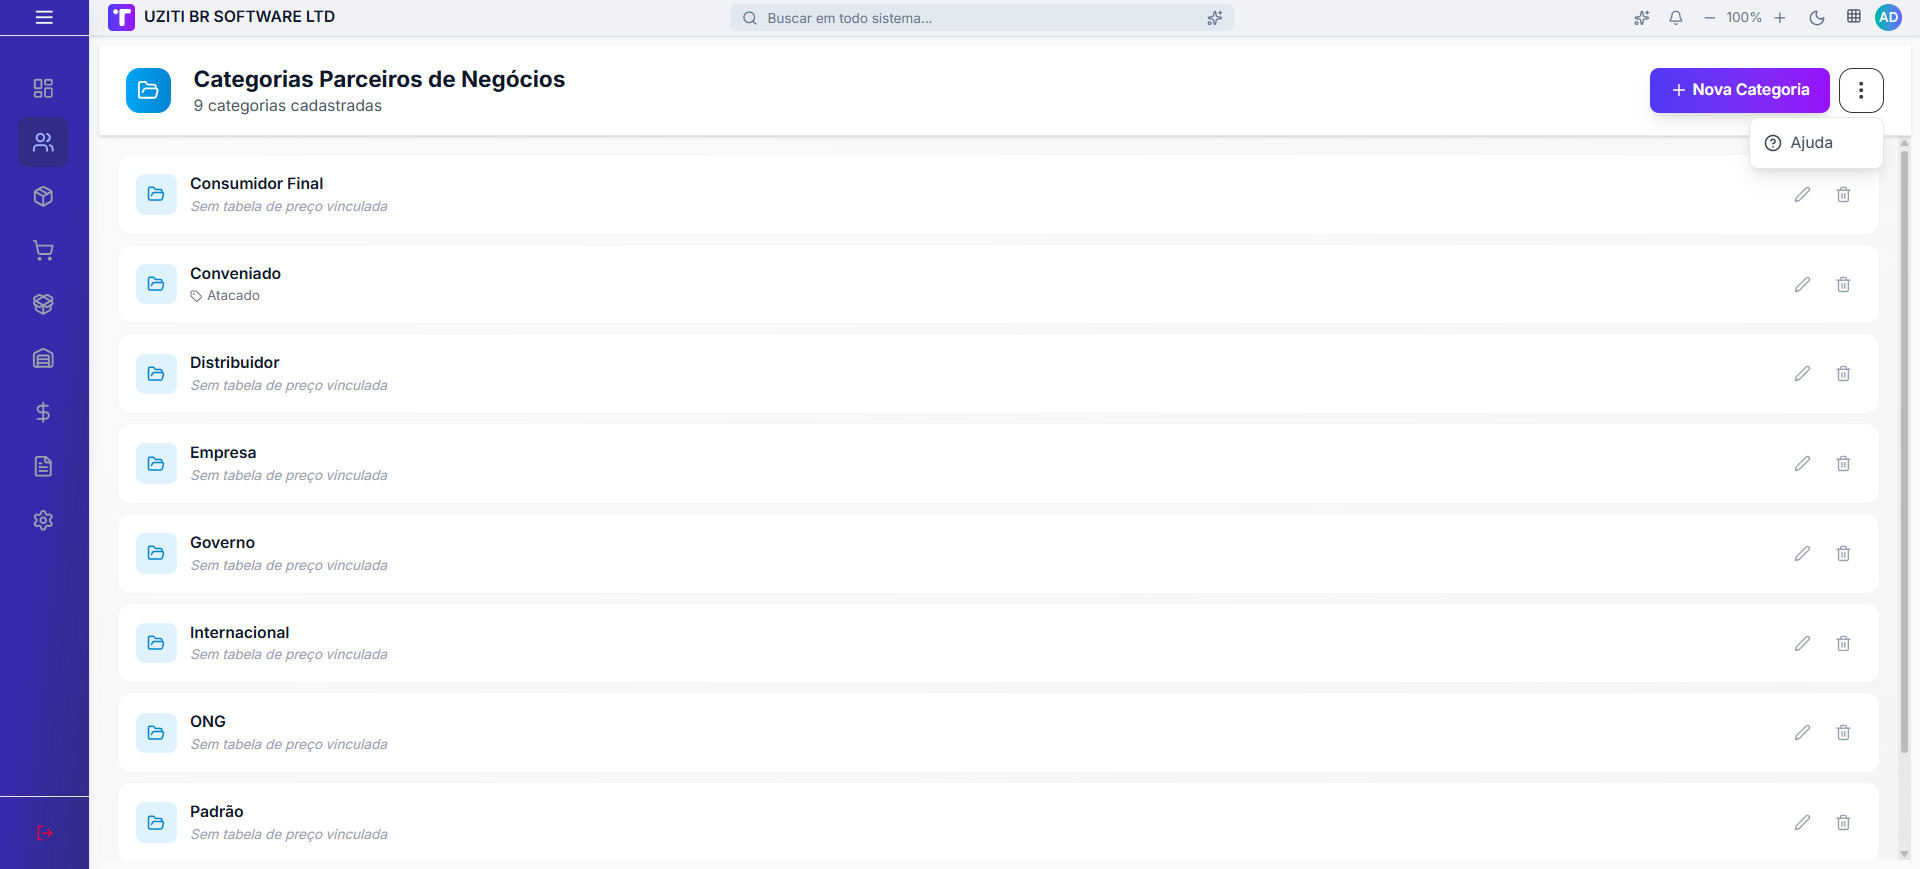1920x869 pixels.
Task: Collapse the three-dot options menu
Action: (x=1860, y=90)
